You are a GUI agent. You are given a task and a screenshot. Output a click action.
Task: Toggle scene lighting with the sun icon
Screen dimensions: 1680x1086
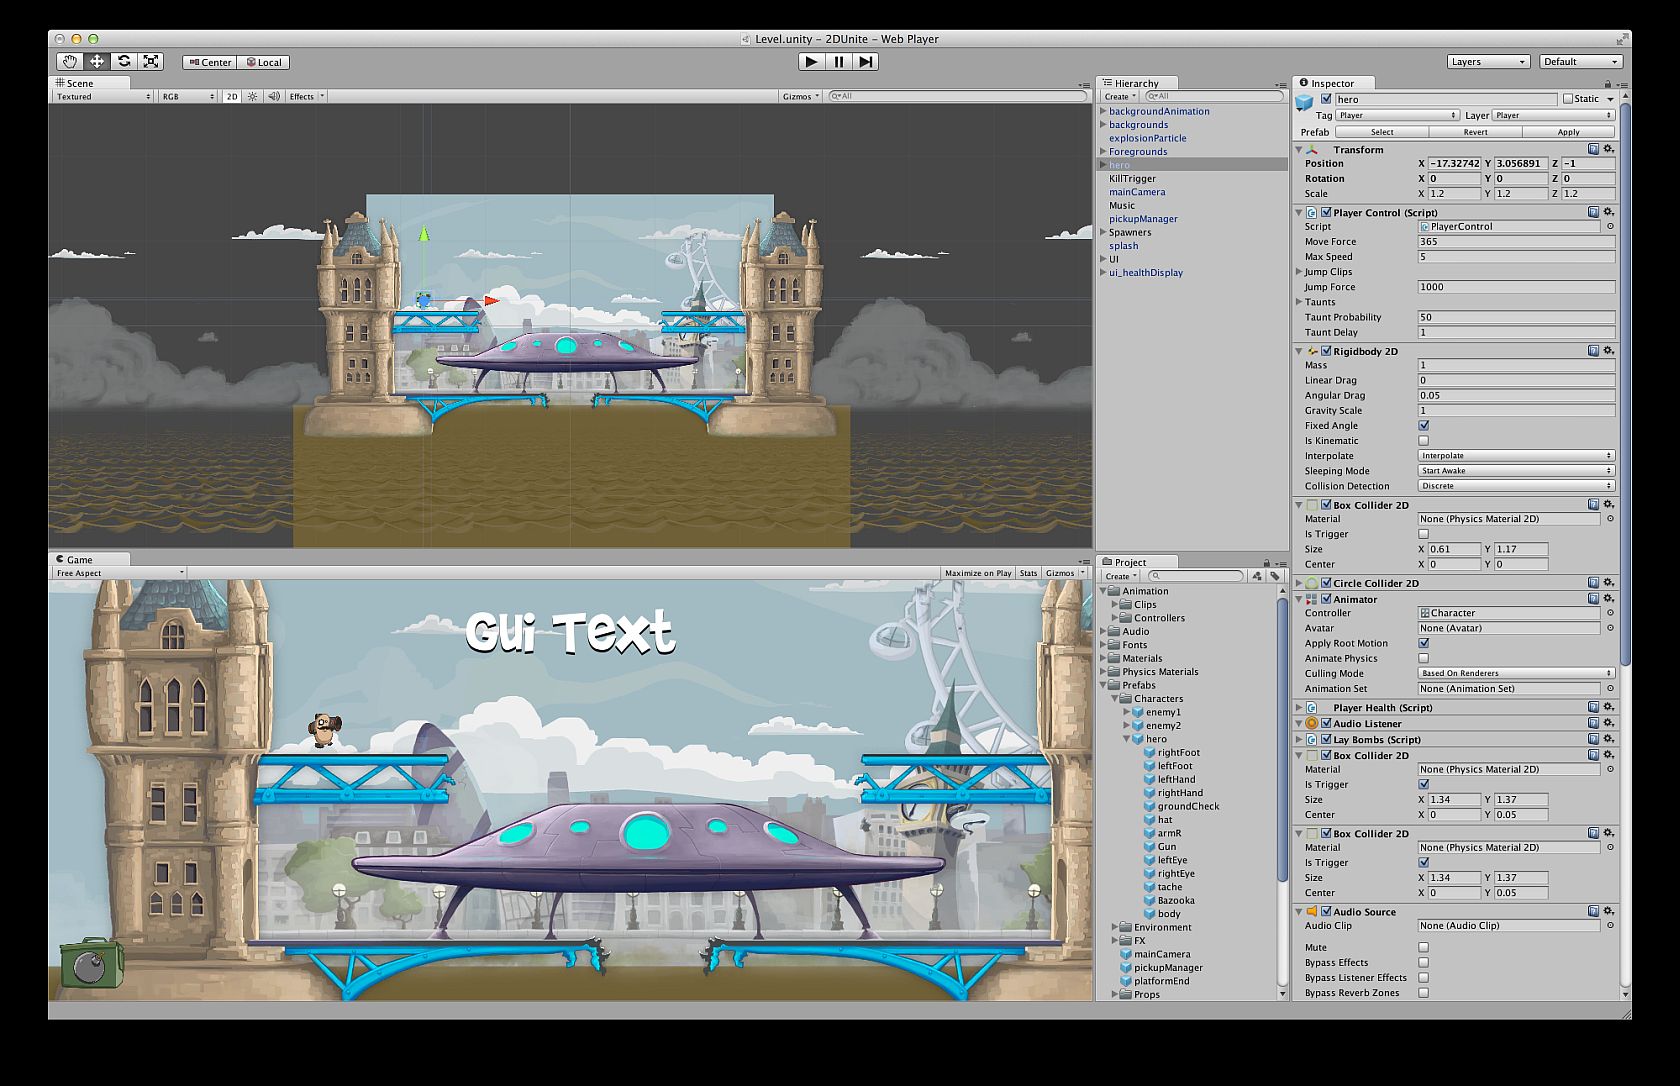(x=252, y=97)
